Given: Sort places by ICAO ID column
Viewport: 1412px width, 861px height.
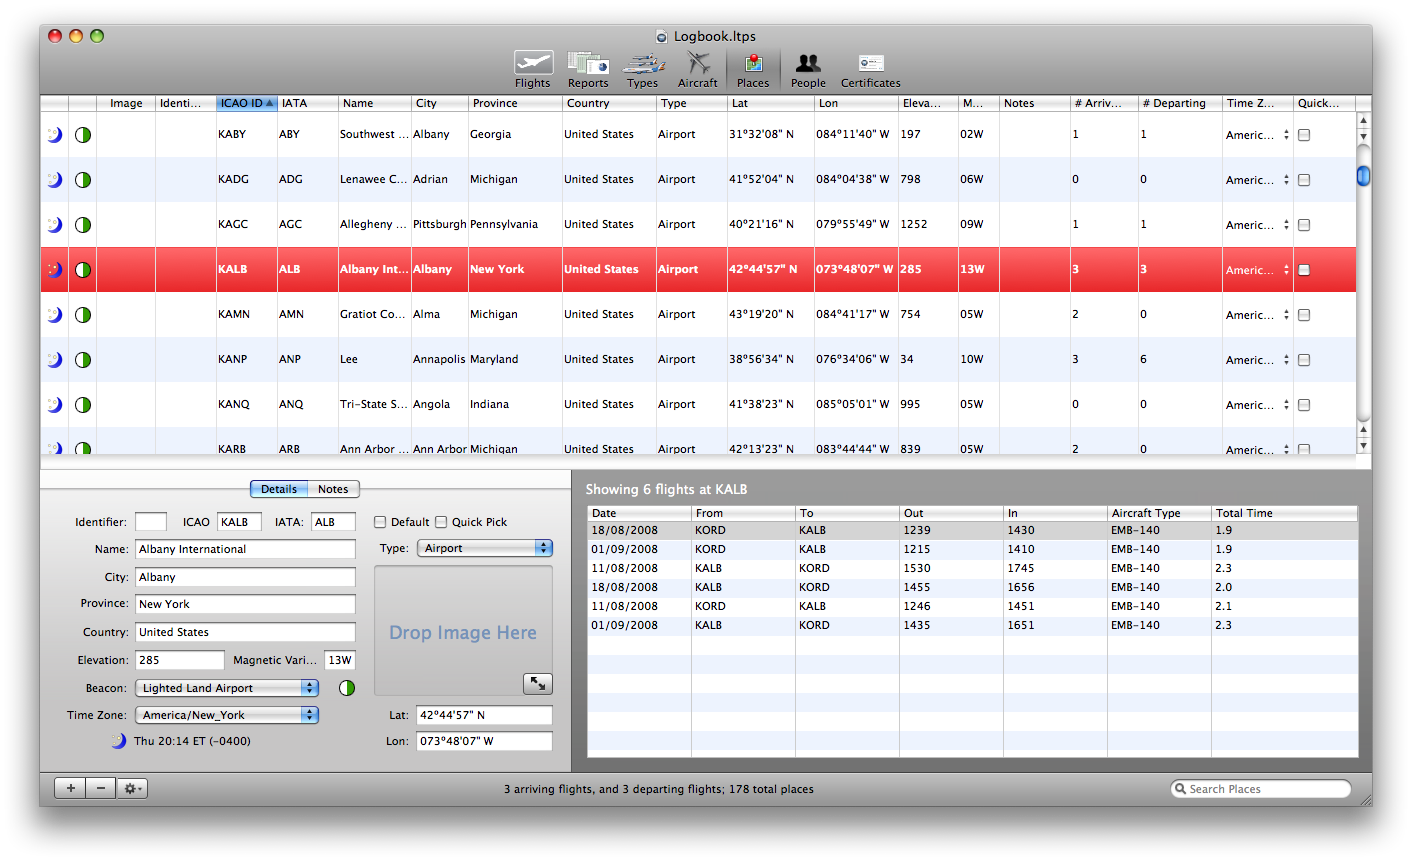Looking at the screenshot, I should 246,103.
